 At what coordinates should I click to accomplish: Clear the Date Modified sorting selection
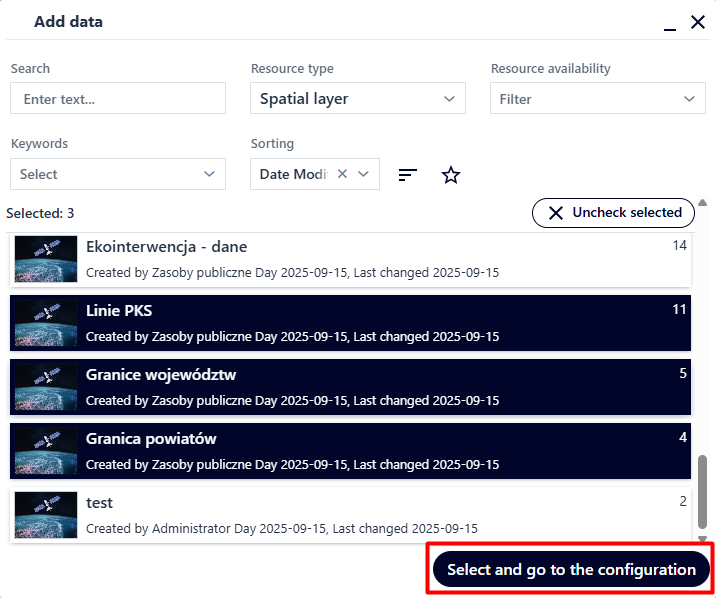[342, 174]
